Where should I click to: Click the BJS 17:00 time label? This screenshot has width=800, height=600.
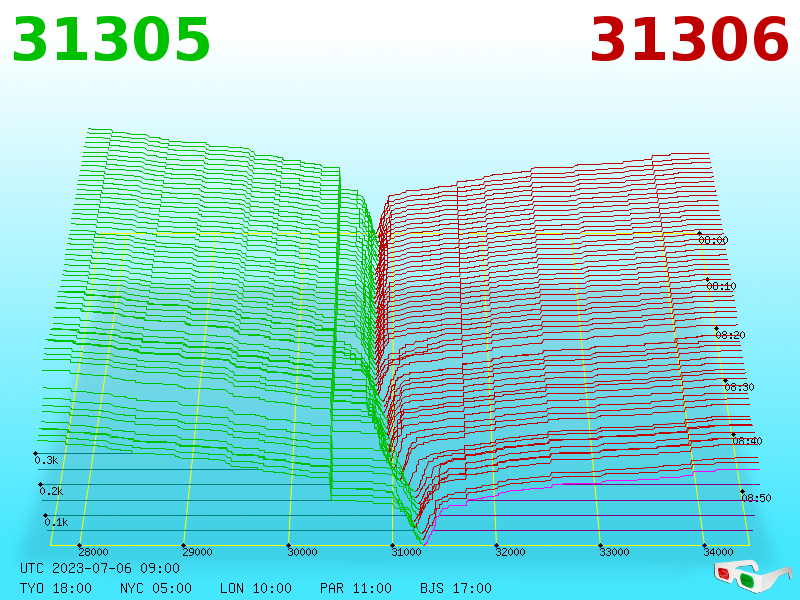click(x=456, y=588)
